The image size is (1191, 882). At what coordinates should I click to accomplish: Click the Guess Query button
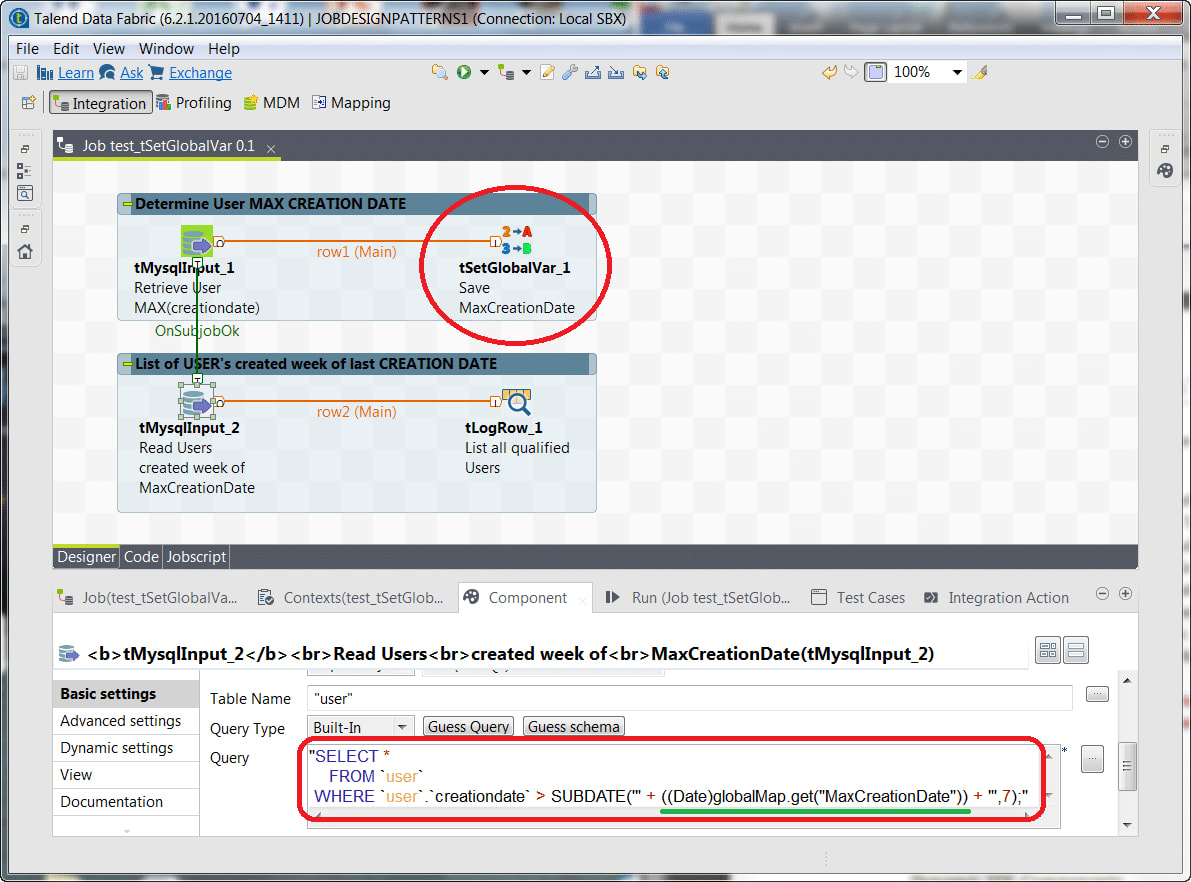coord(467,726)
